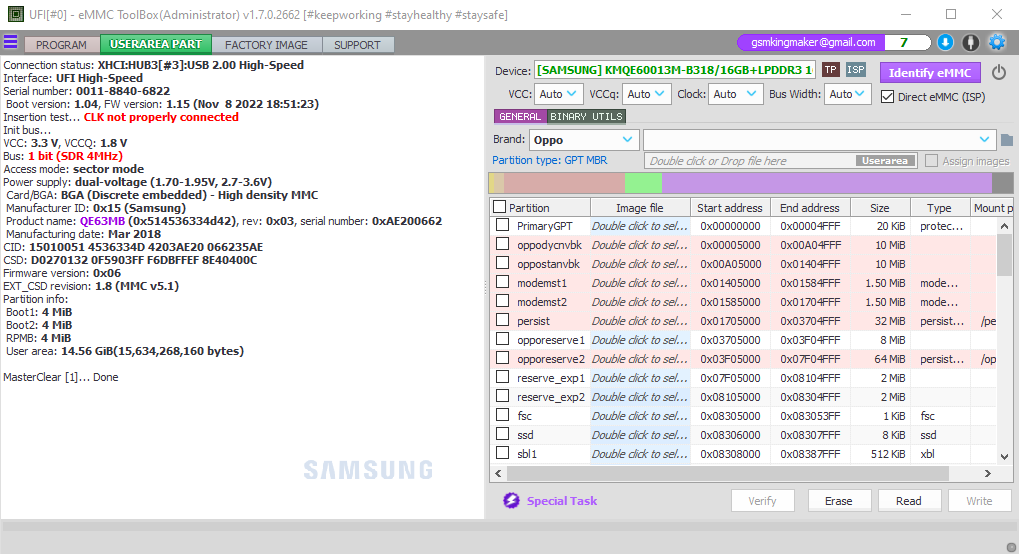This screenshot has height=554, width=1019.
Task: Click the Special Task purple icon
Action: [511, 500]
